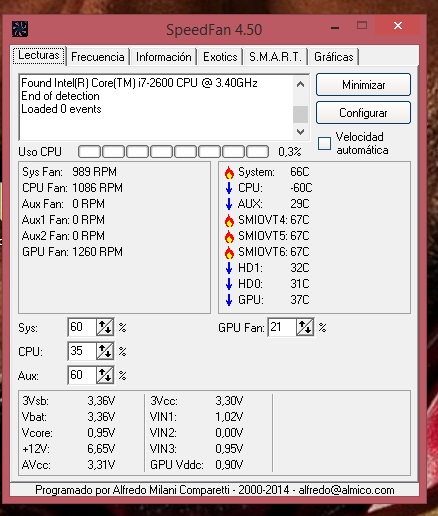Click the SpeedFan app icon in title bar
This screenshot has width=438, height=516.
point(20,29)
